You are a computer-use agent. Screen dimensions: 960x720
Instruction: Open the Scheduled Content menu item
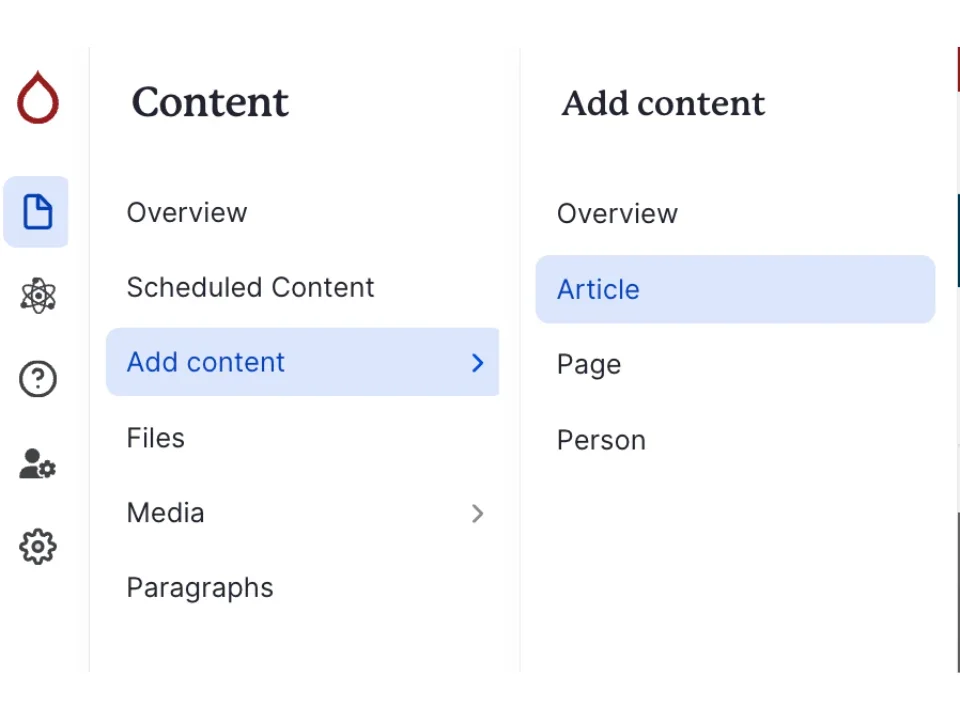click(x=250, y=287)
